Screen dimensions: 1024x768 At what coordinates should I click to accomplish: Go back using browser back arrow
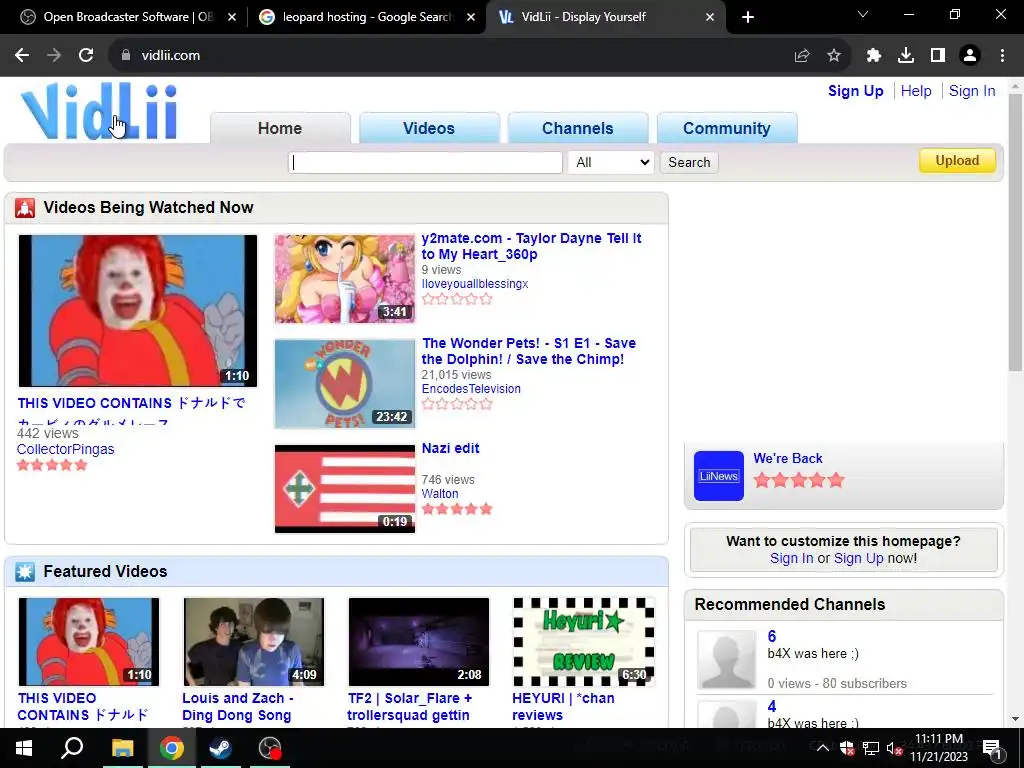pos(22,56)
